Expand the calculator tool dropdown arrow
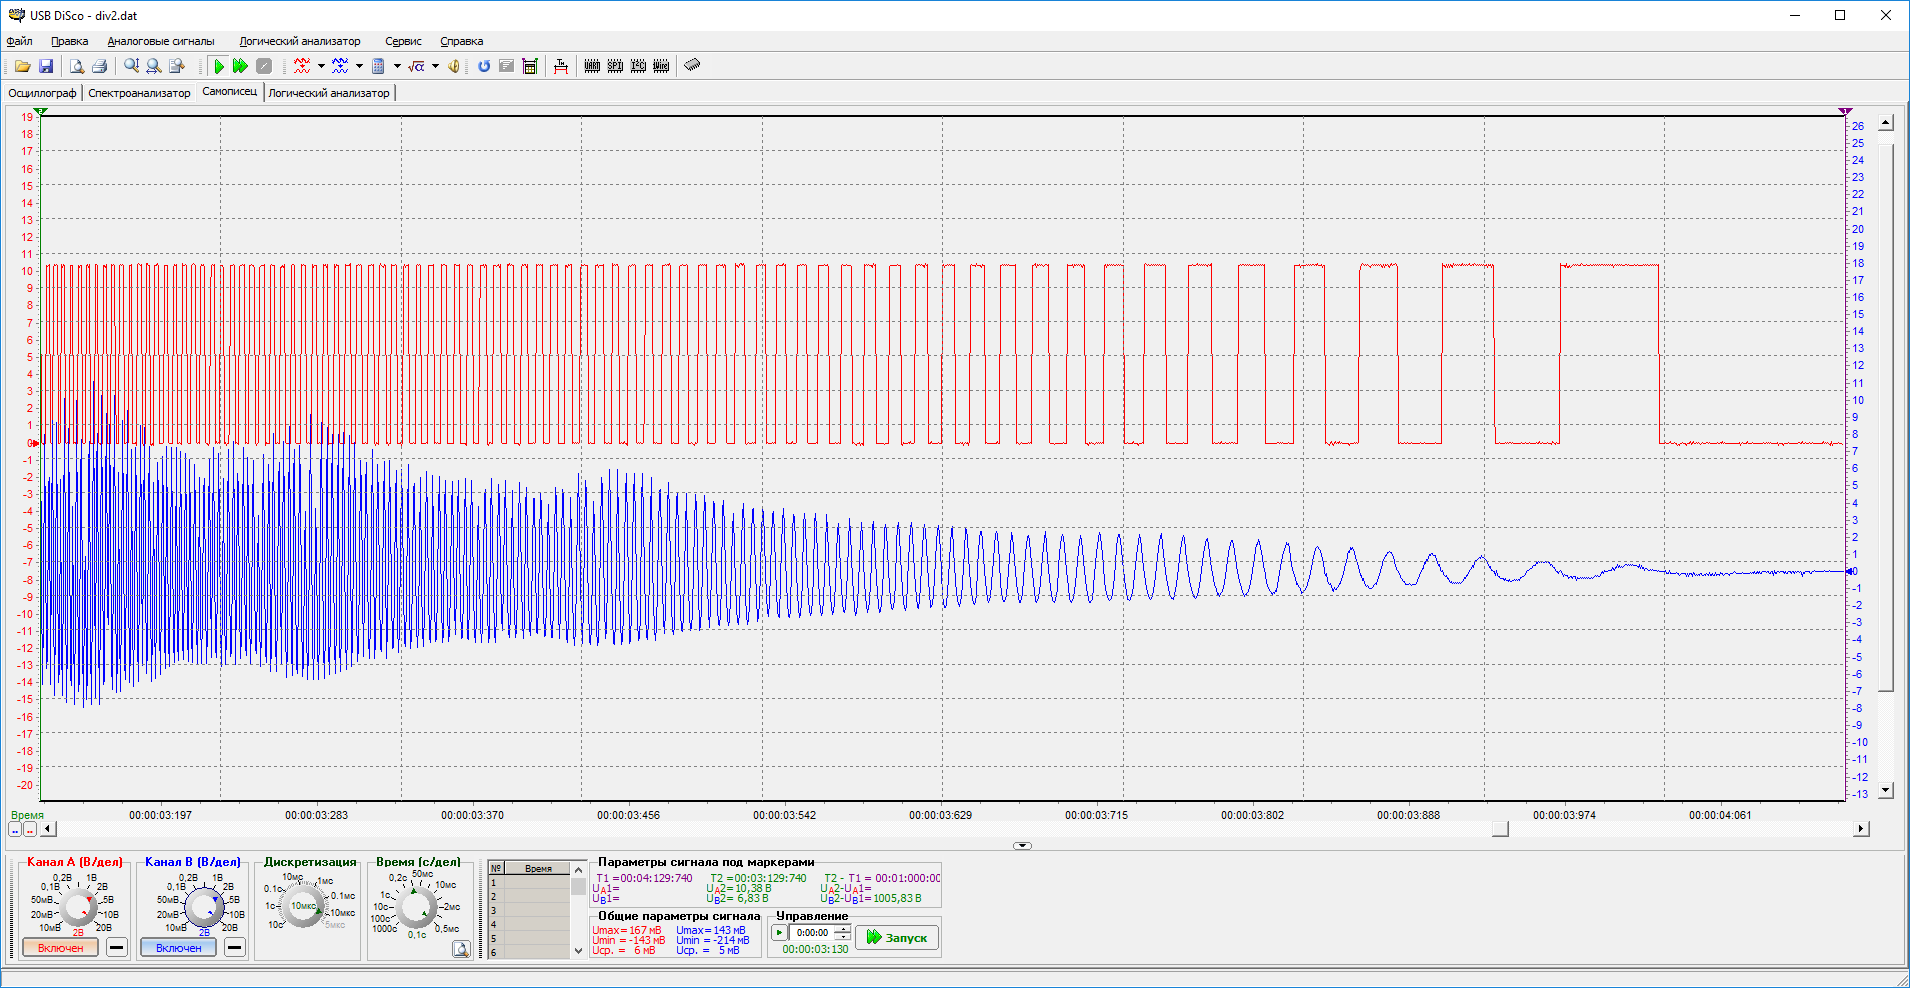 [397, 66]
